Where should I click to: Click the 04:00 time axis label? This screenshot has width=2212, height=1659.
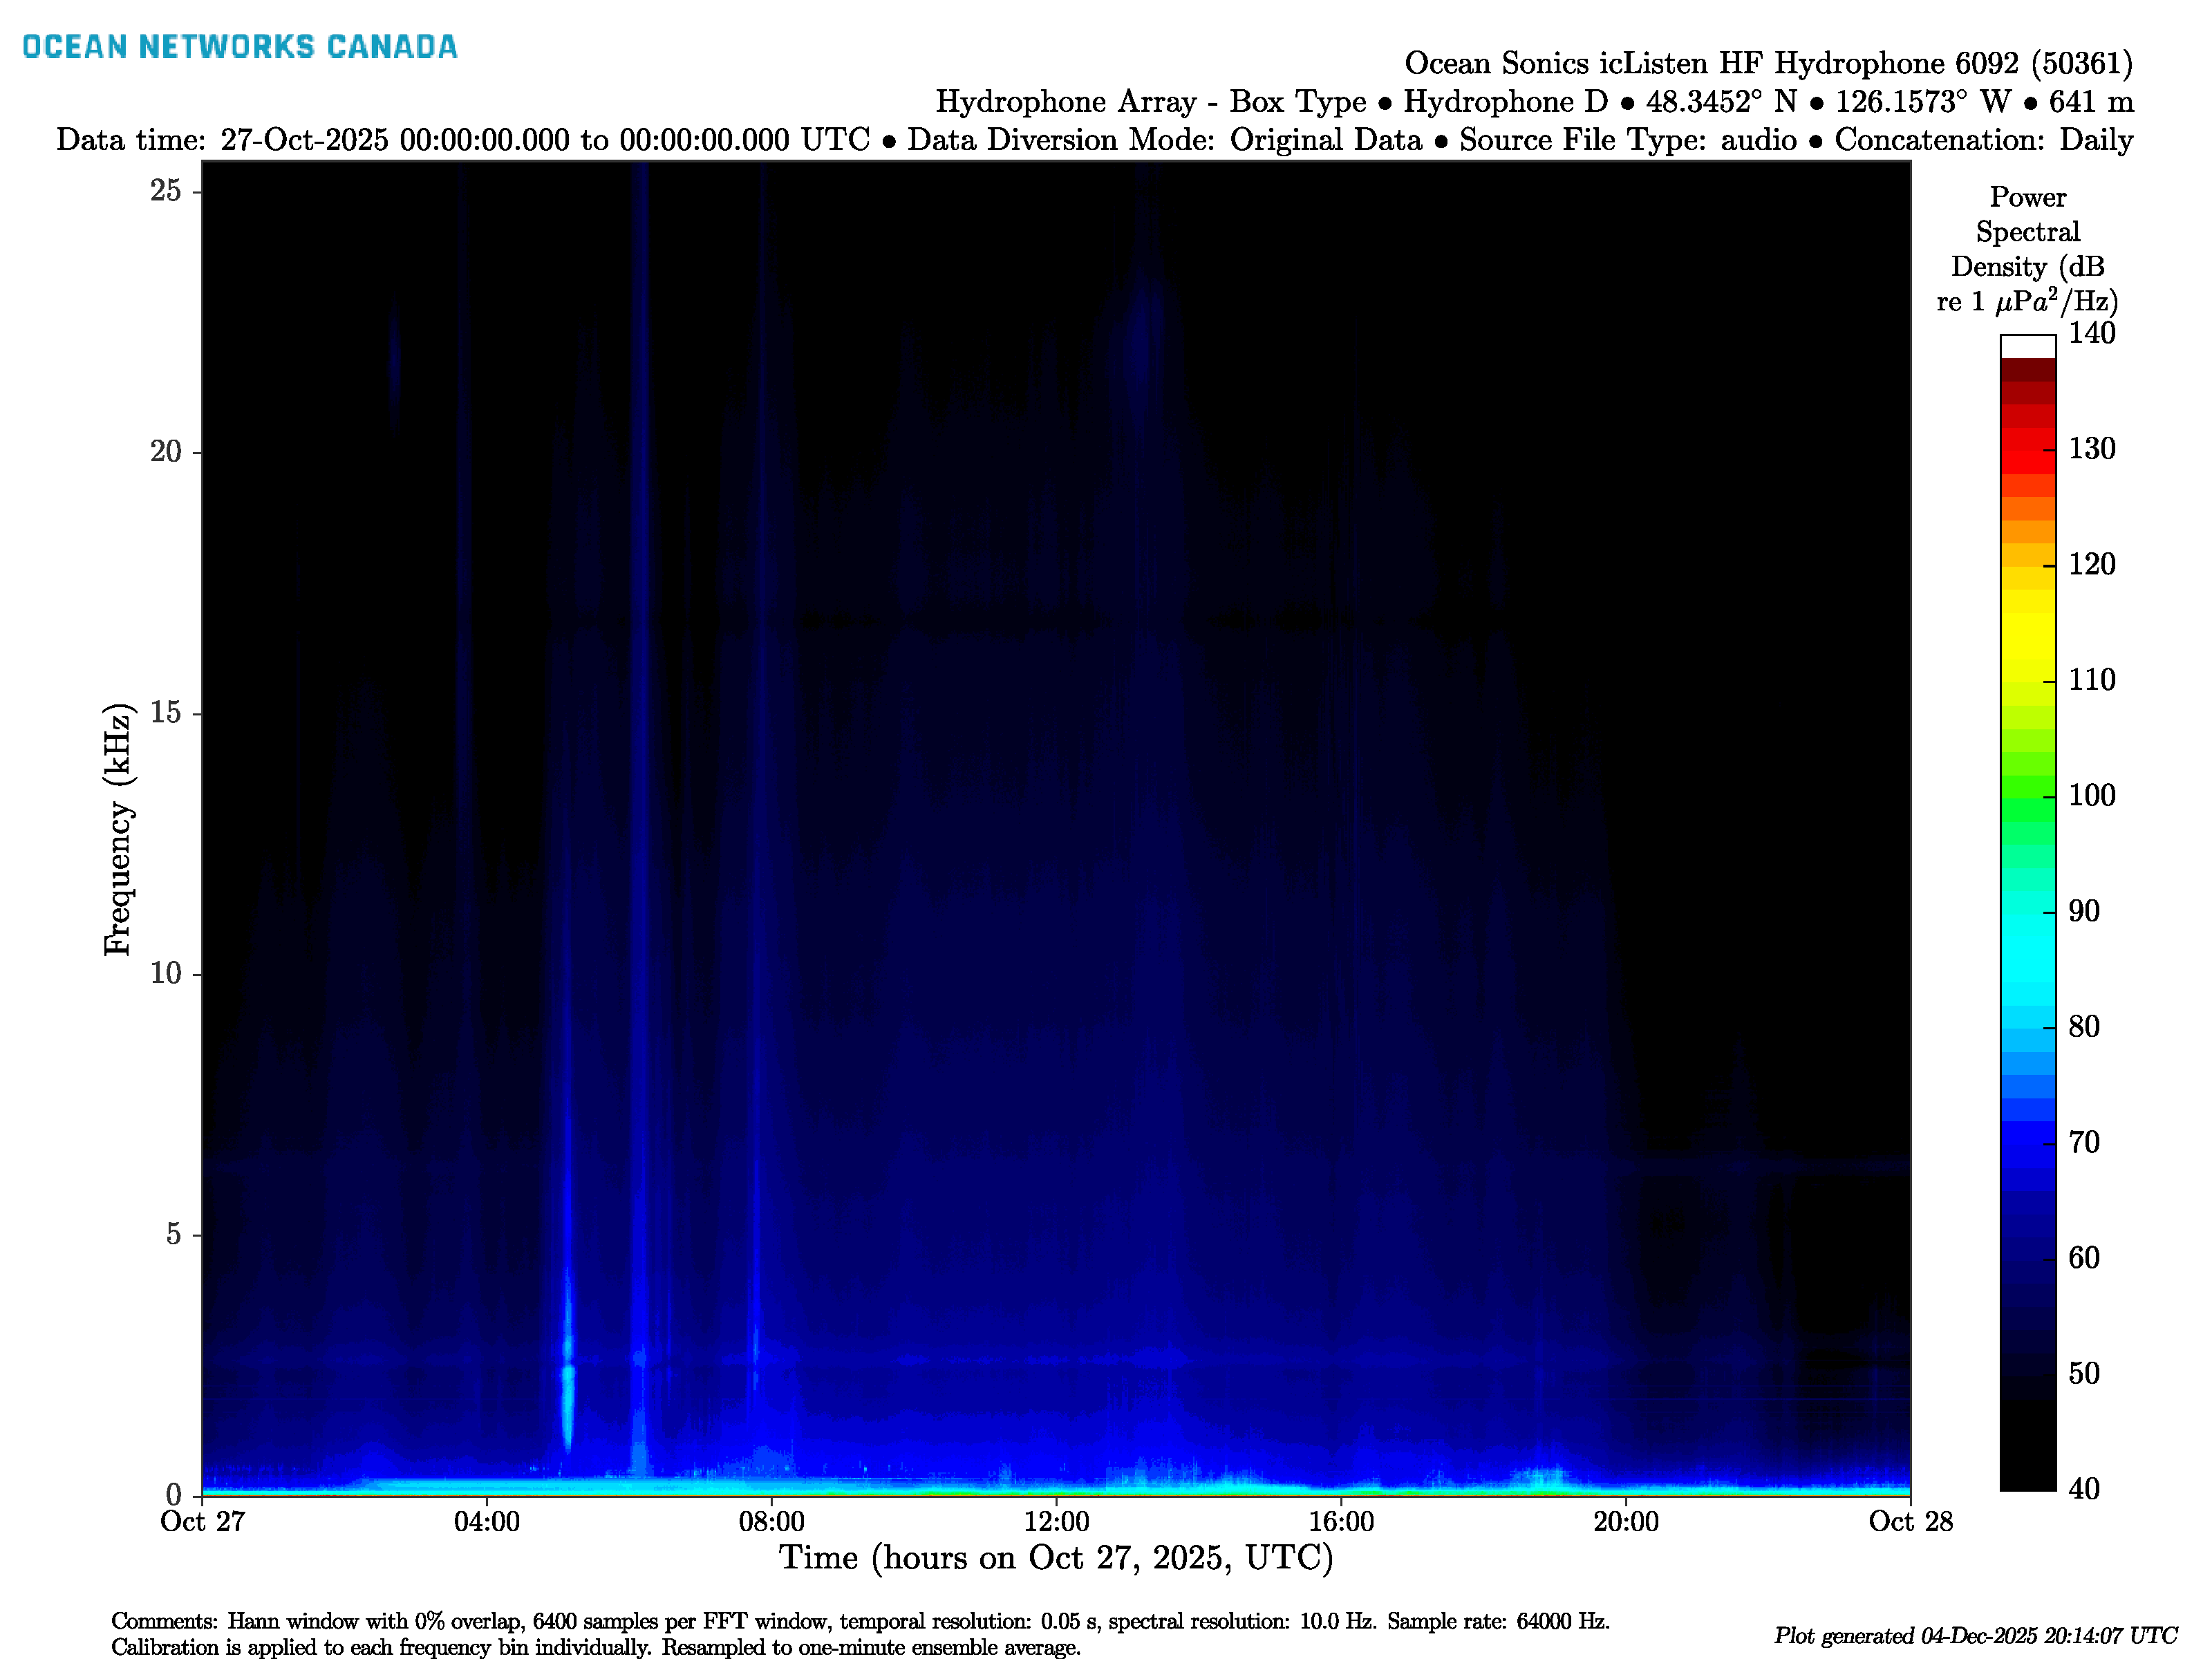487,1522
